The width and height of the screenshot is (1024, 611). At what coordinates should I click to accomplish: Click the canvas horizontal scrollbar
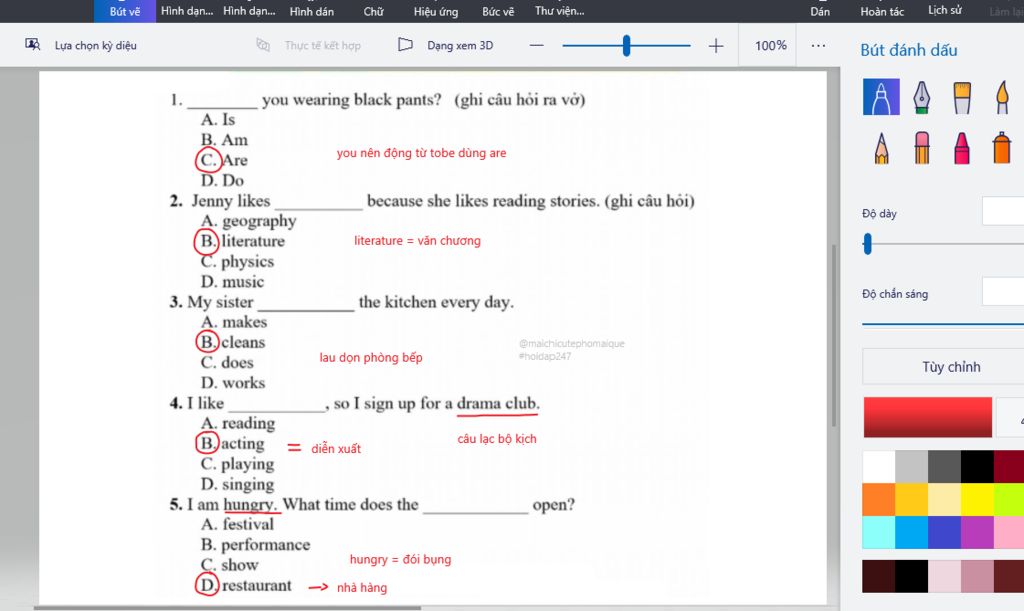227,608
